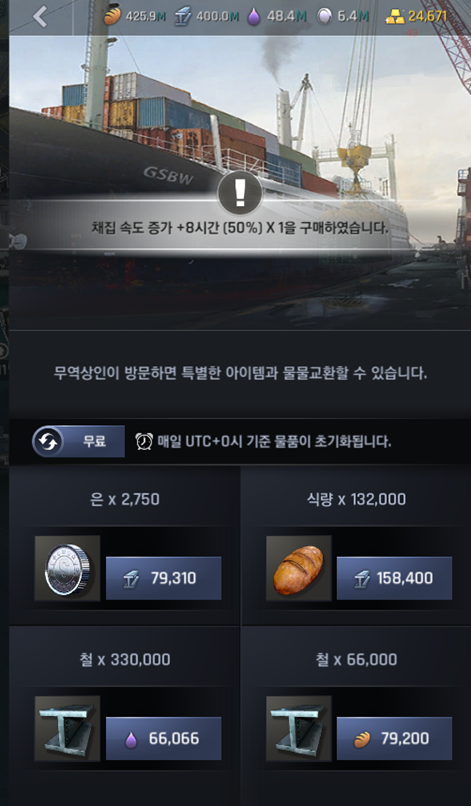471x806 pixels.
Task: Tap the exclamation mark notification icon
Action: pos(240,193)
